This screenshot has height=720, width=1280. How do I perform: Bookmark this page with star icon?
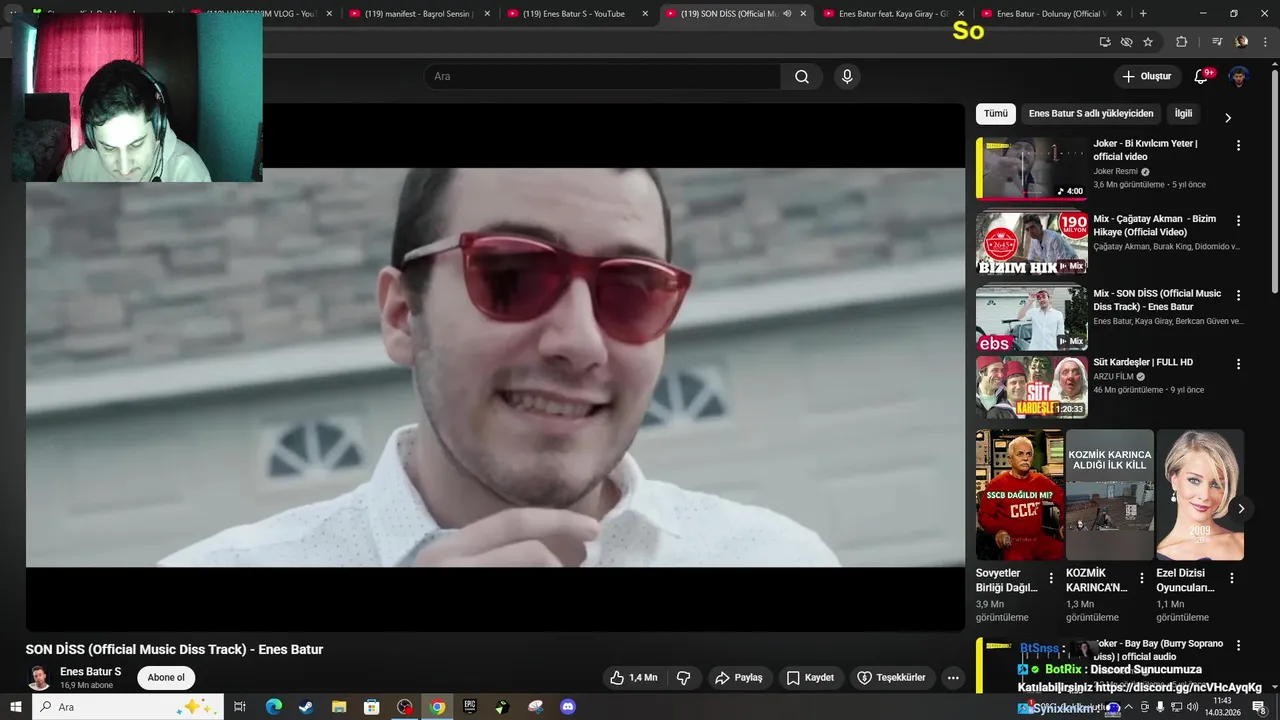tap(1148, 42)
